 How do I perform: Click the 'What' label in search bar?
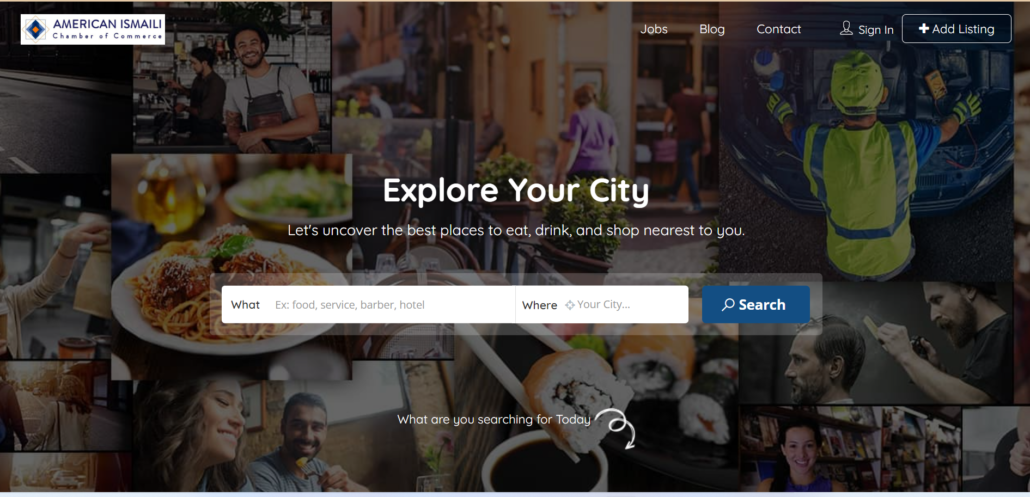245,305
